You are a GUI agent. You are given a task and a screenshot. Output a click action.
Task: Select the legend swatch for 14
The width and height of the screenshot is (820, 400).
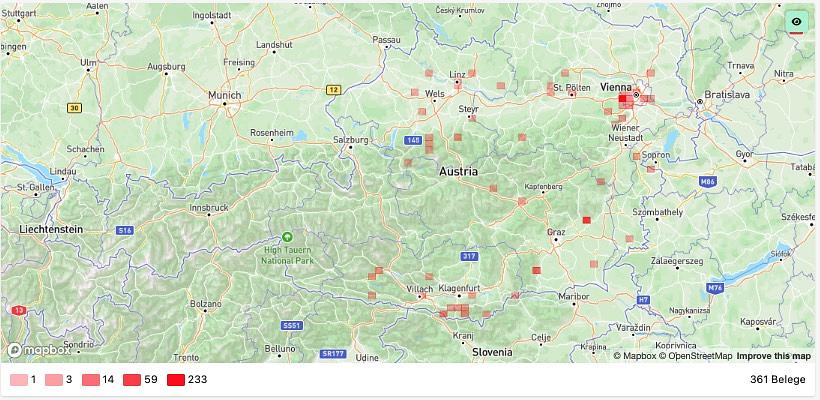[x=90, y=380]
